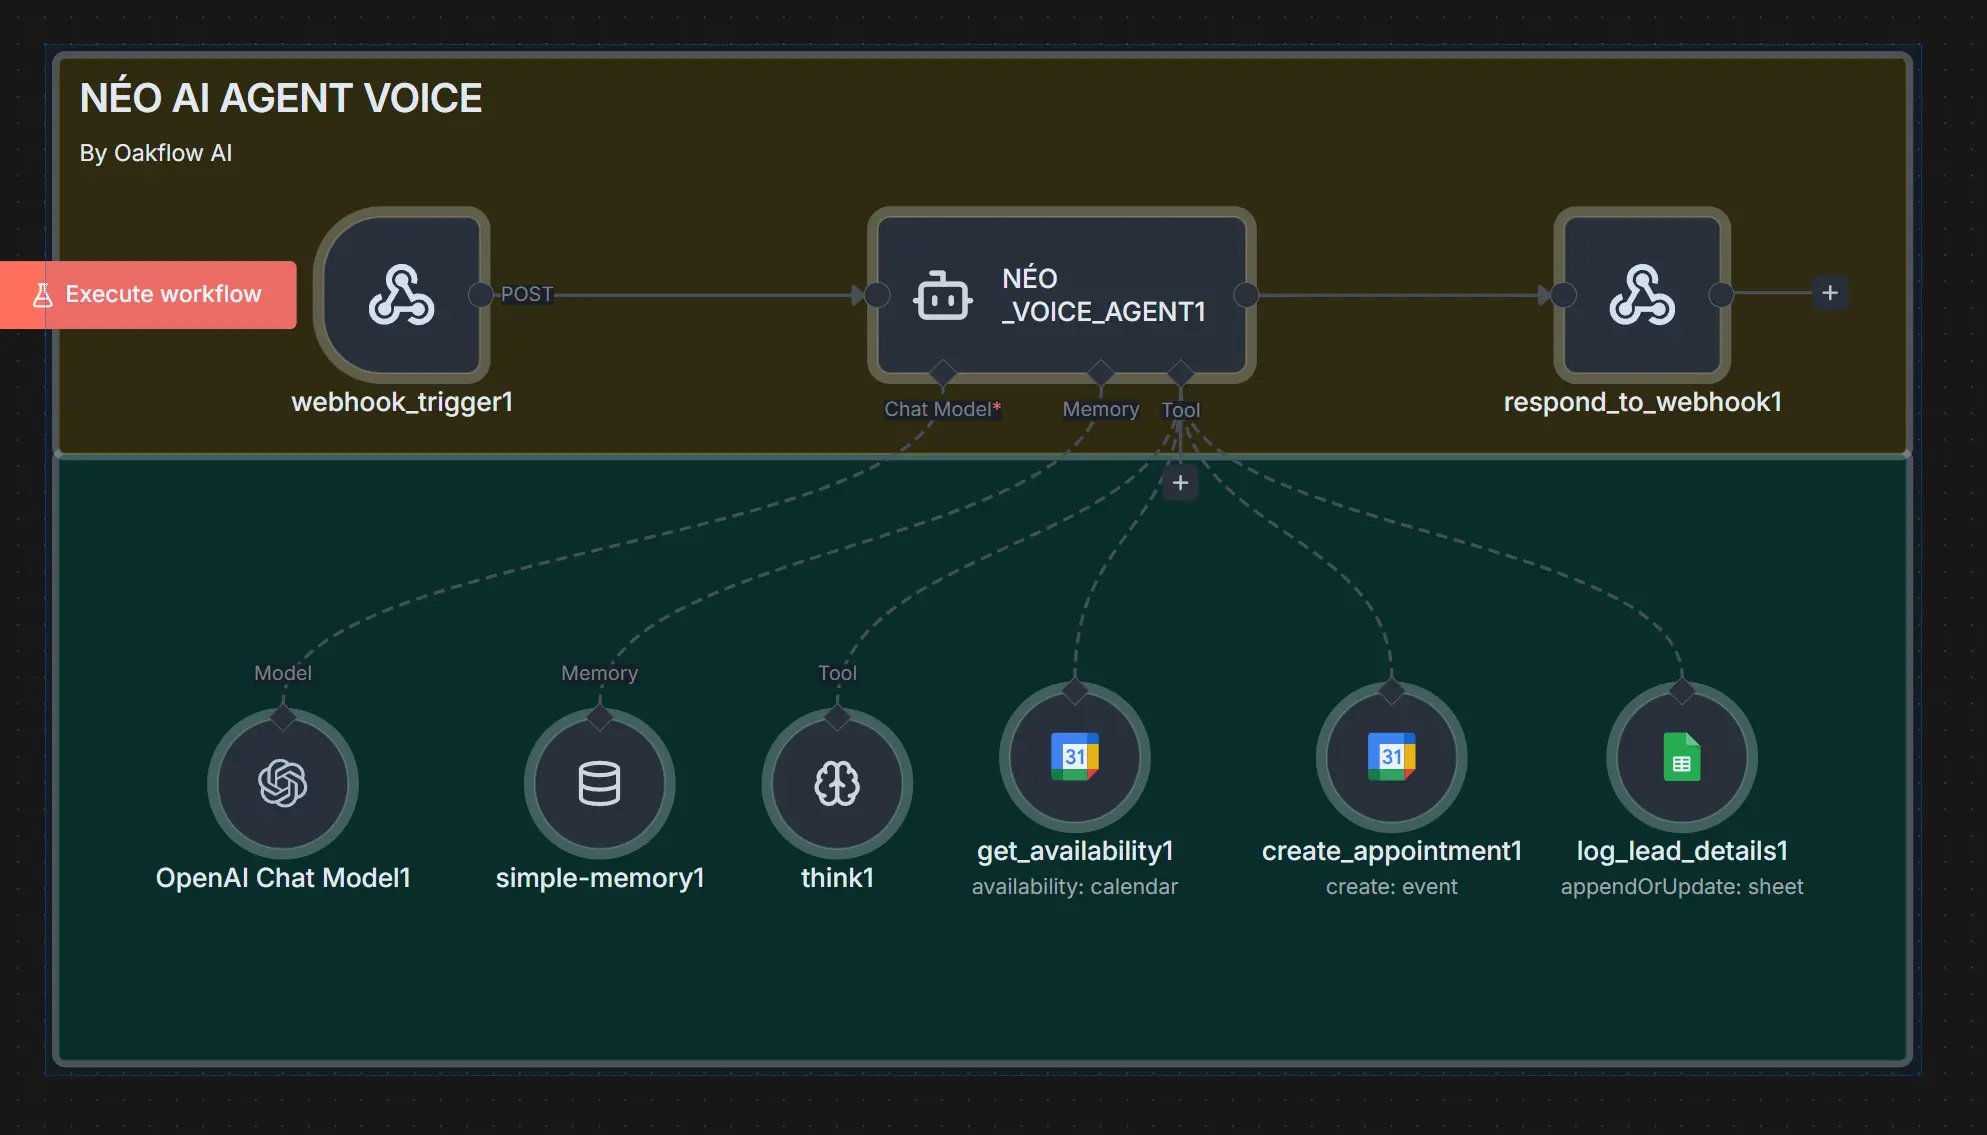This screenshot has height=1135, width=1987.
Task: Click the create_appointment1 Google Calendar node
Action: pyautogui.click(x=1391, y=758)
